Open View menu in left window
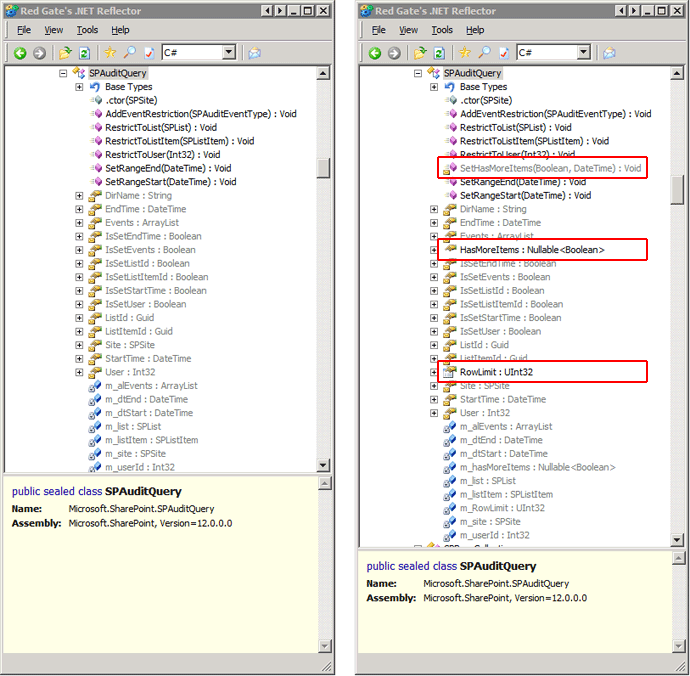Screen dimensions: 690x676 pyautogui.click(x=53, y=30)
